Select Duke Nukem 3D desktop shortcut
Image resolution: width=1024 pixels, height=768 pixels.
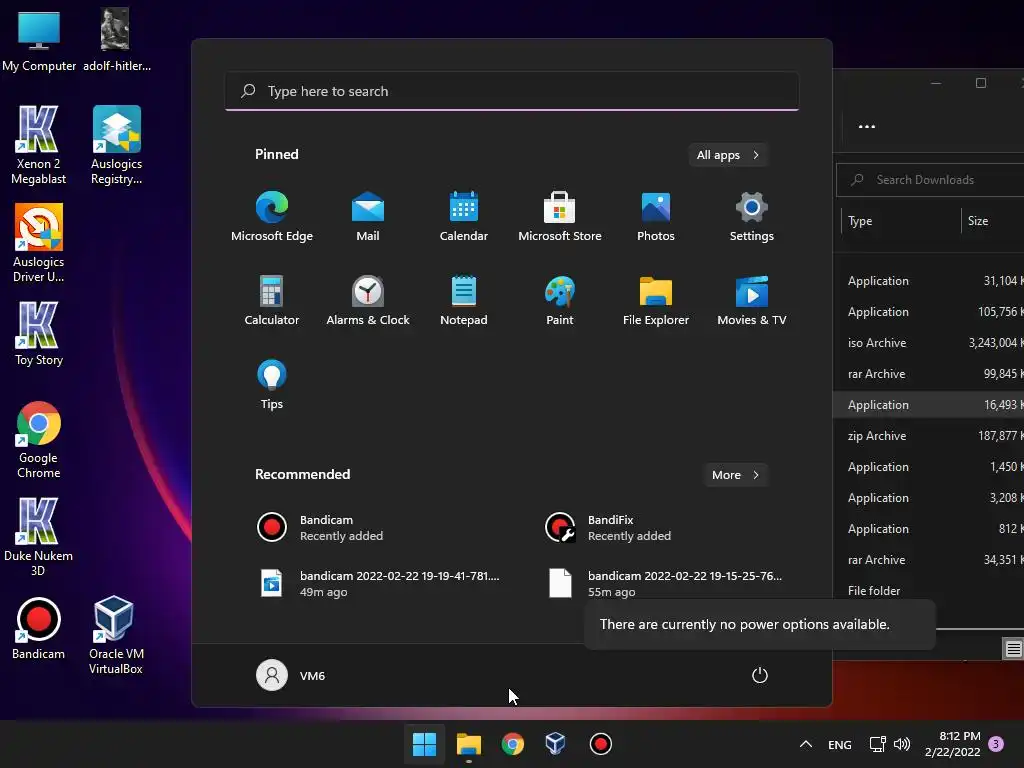pyautogui.click(x=38, y=537)
